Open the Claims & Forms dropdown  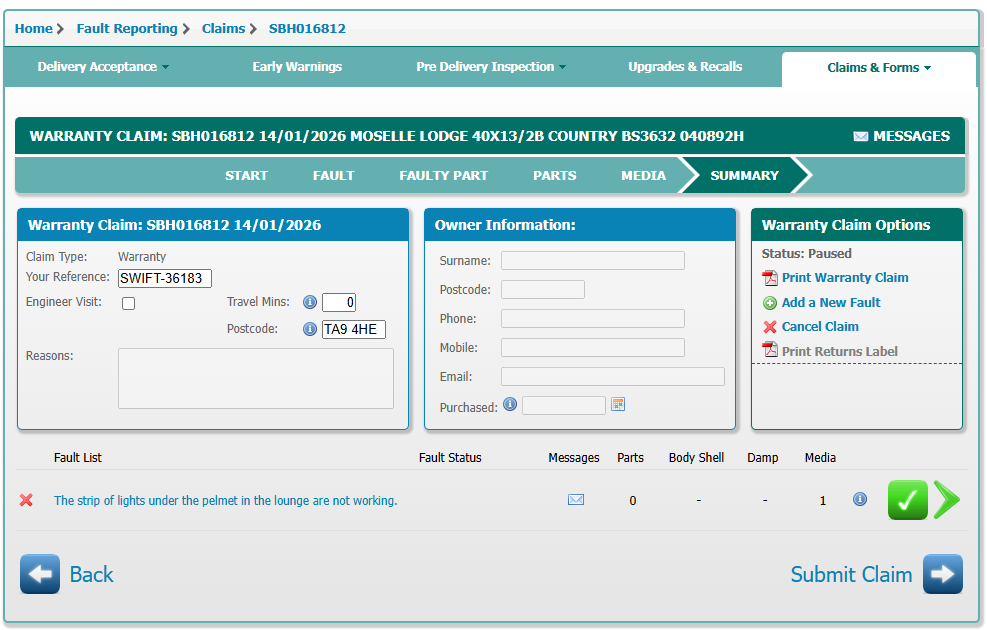coord(878,68)
